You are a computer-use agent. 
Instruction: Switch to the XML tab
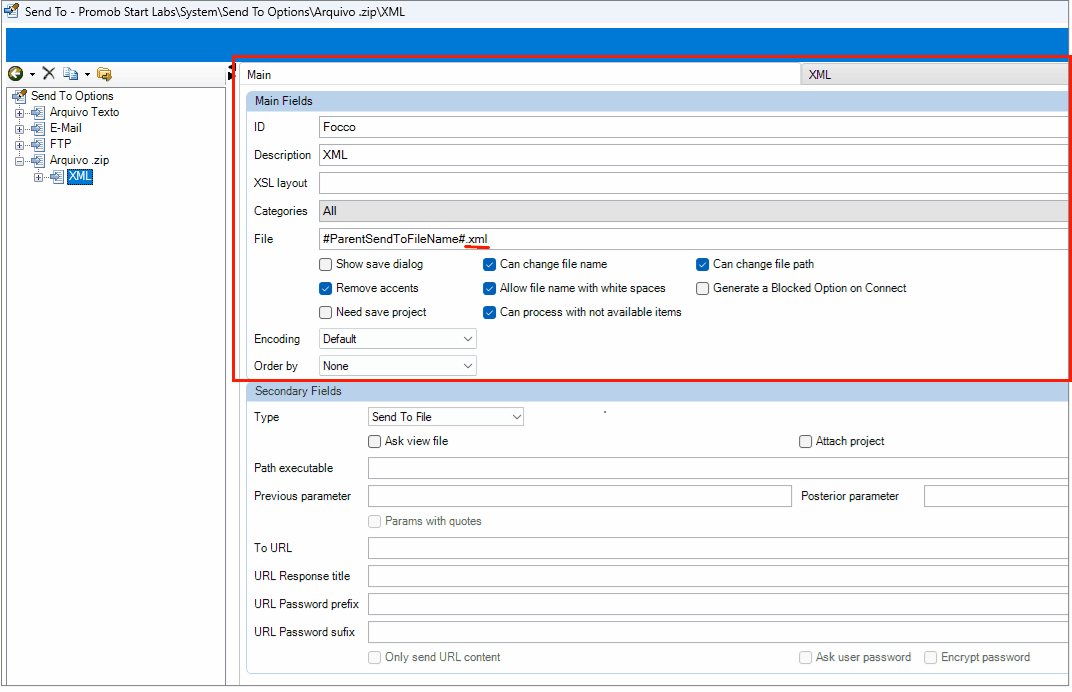(935, 75)
